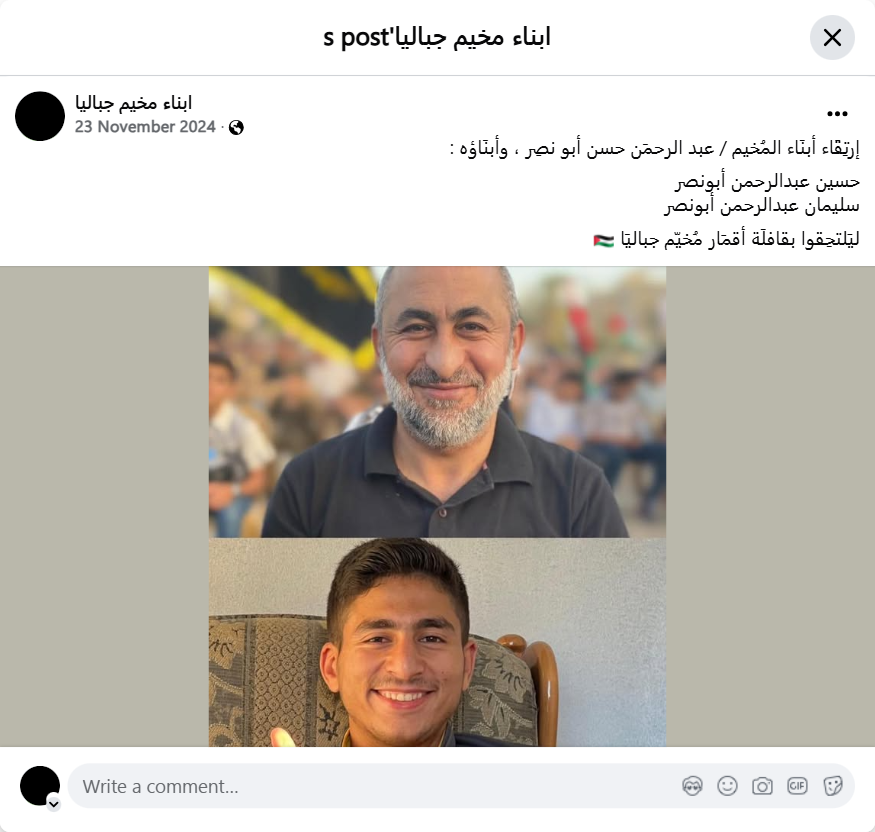Attach a photo using the camera icon

(x=762, y=786)
